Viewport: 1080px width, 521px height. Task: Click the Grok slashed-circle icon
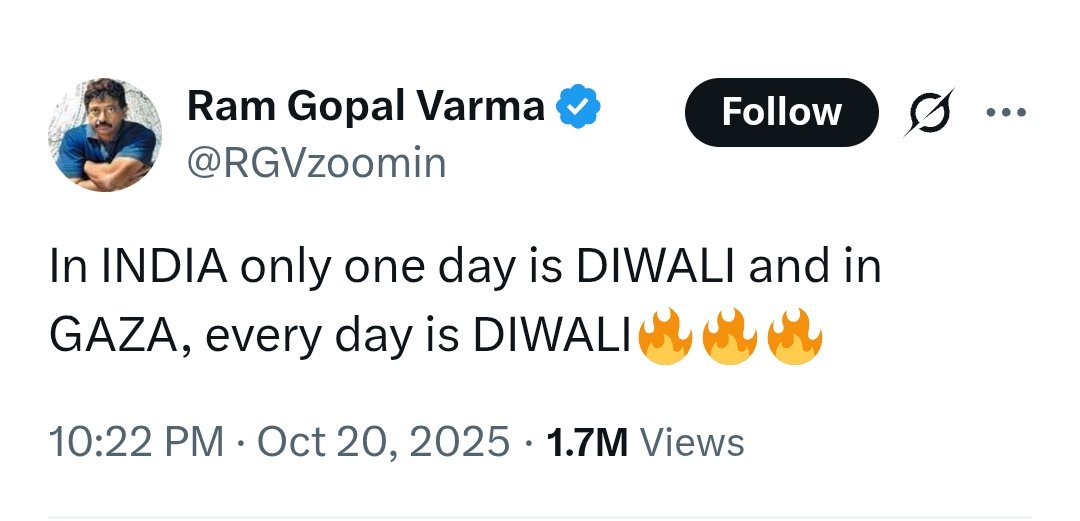pyautogui.click(x=929, y=112)
